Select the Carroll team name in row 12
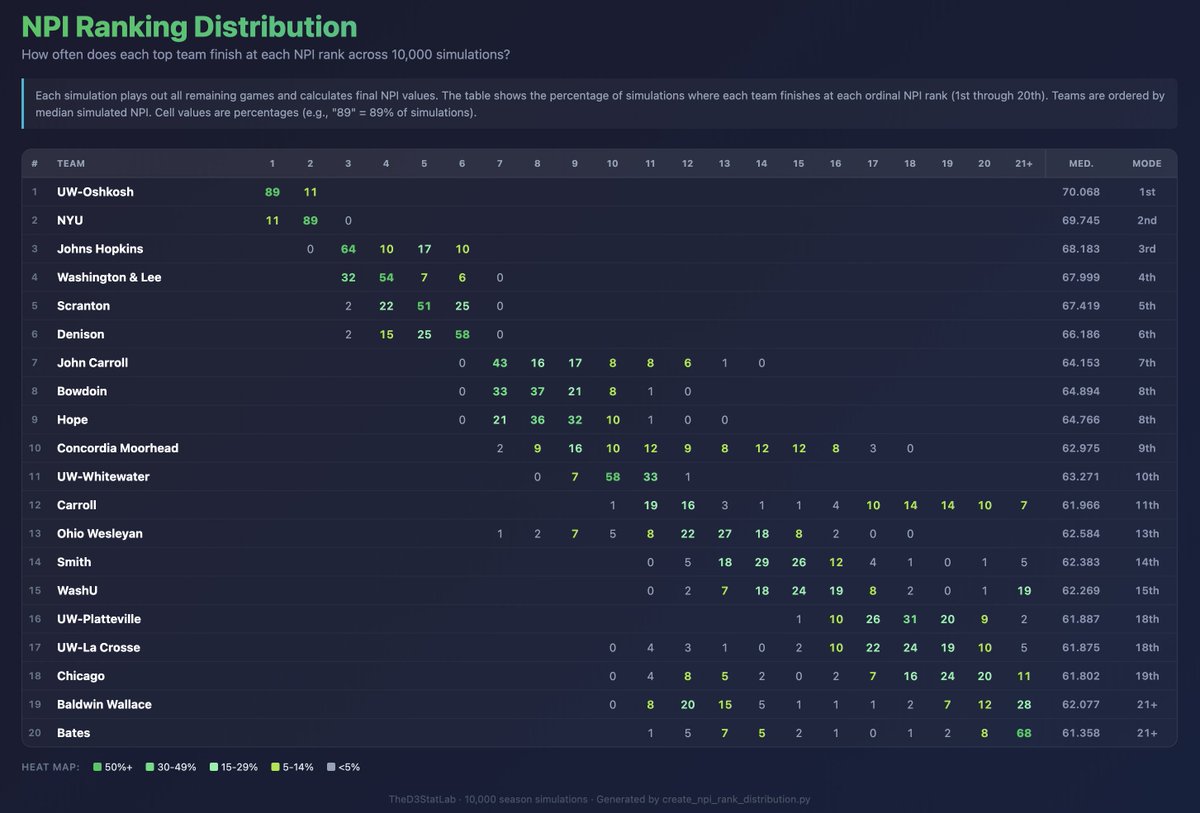This screenshot has height=813, width=1200. coord(77,505)
